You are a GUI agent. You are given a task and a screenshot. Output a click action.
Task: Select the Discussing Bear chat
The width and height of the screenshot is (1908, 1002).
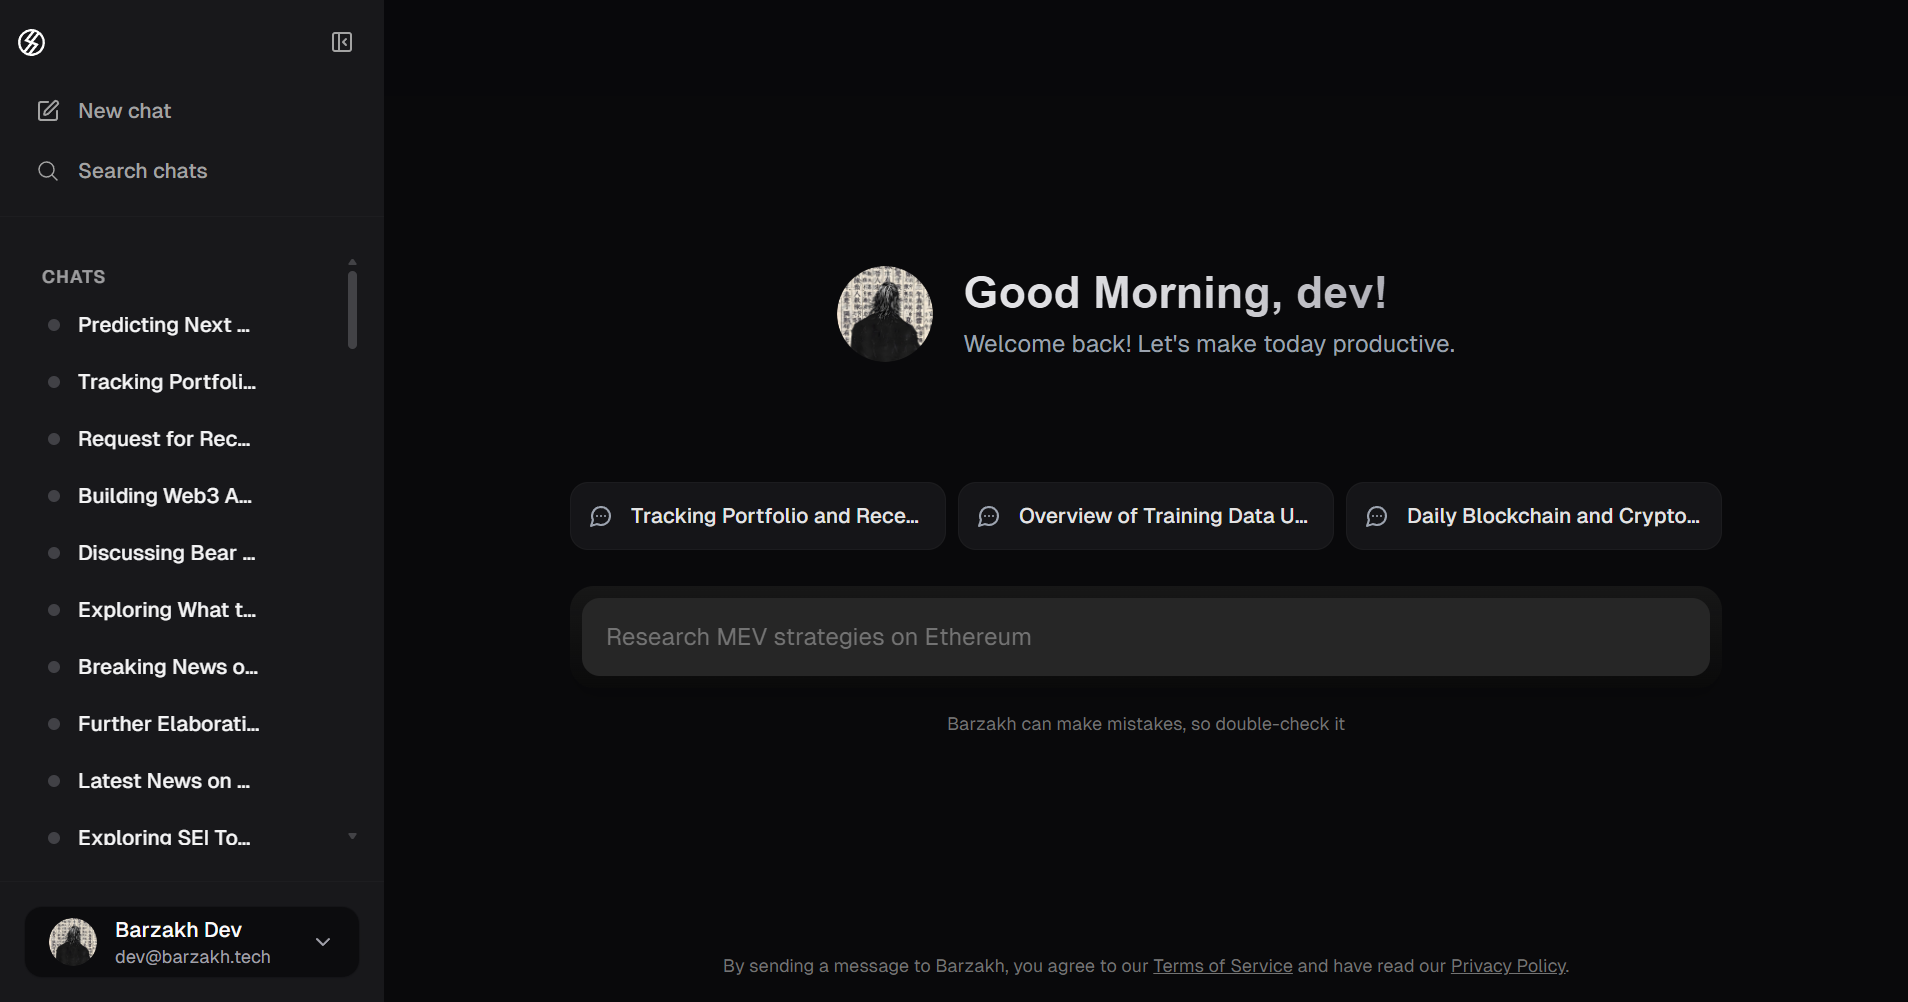(x=166, y=553)
